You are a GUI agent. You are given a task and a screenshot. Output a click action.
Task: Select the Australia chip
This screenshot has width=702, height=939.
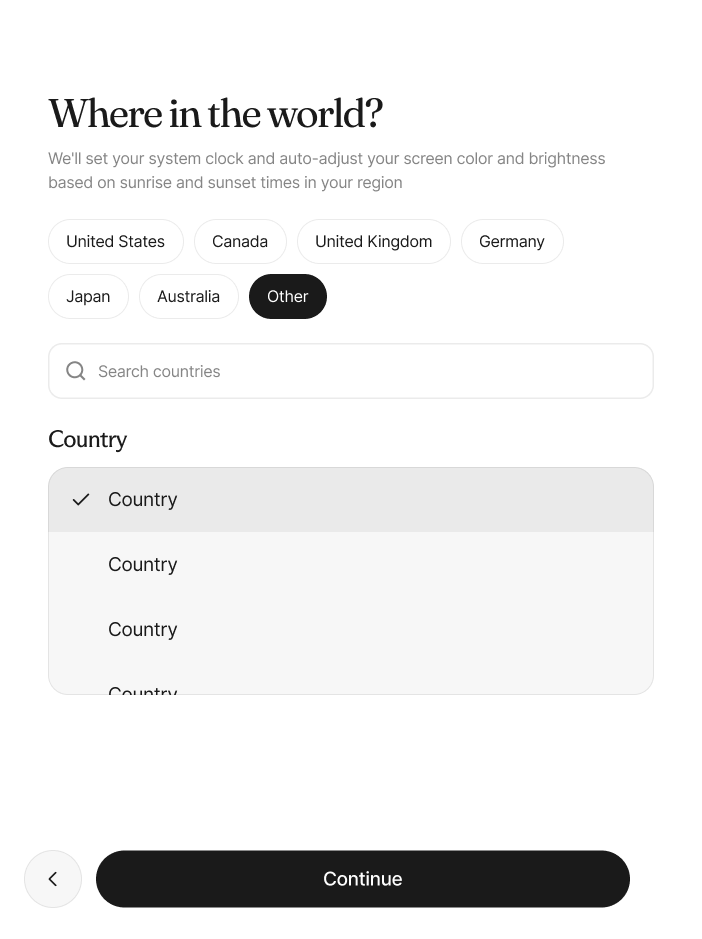(x=189, y=296)
